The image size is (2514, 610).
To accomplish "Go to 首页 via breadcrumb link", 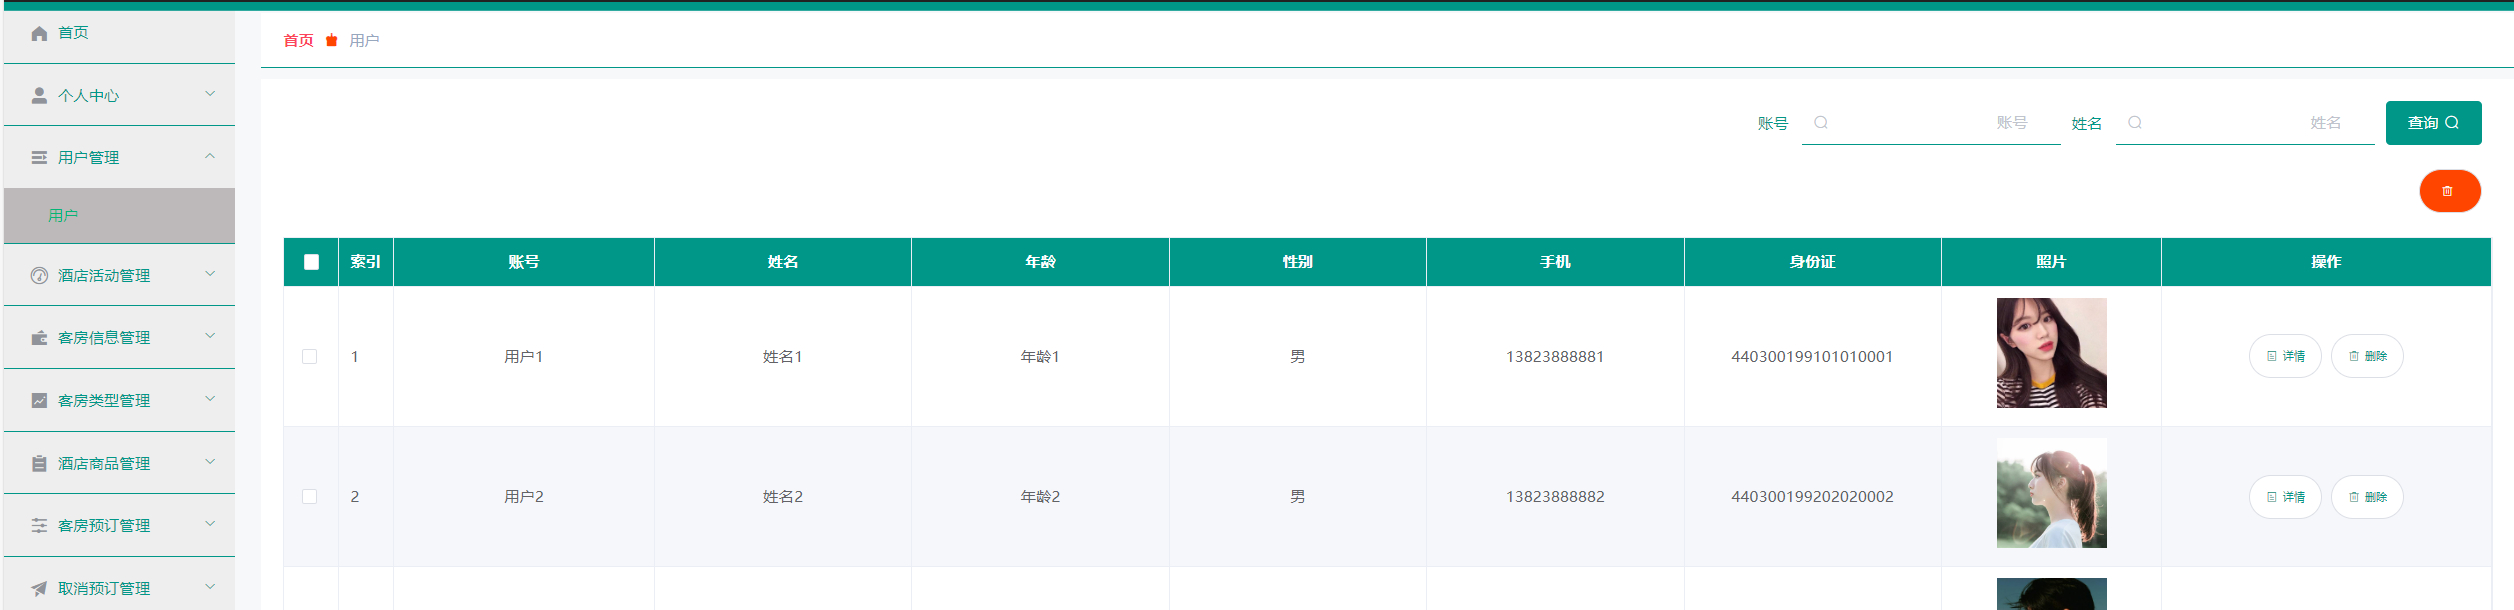I will (x=298, y=41).
